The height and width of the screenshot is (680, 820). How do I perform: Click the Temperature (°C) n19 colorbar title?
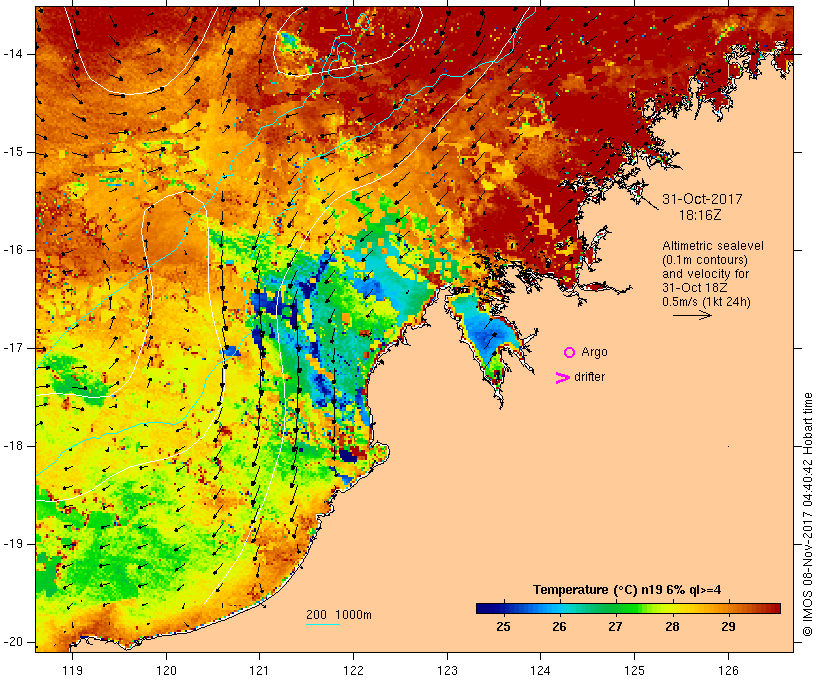click(627, 590)
